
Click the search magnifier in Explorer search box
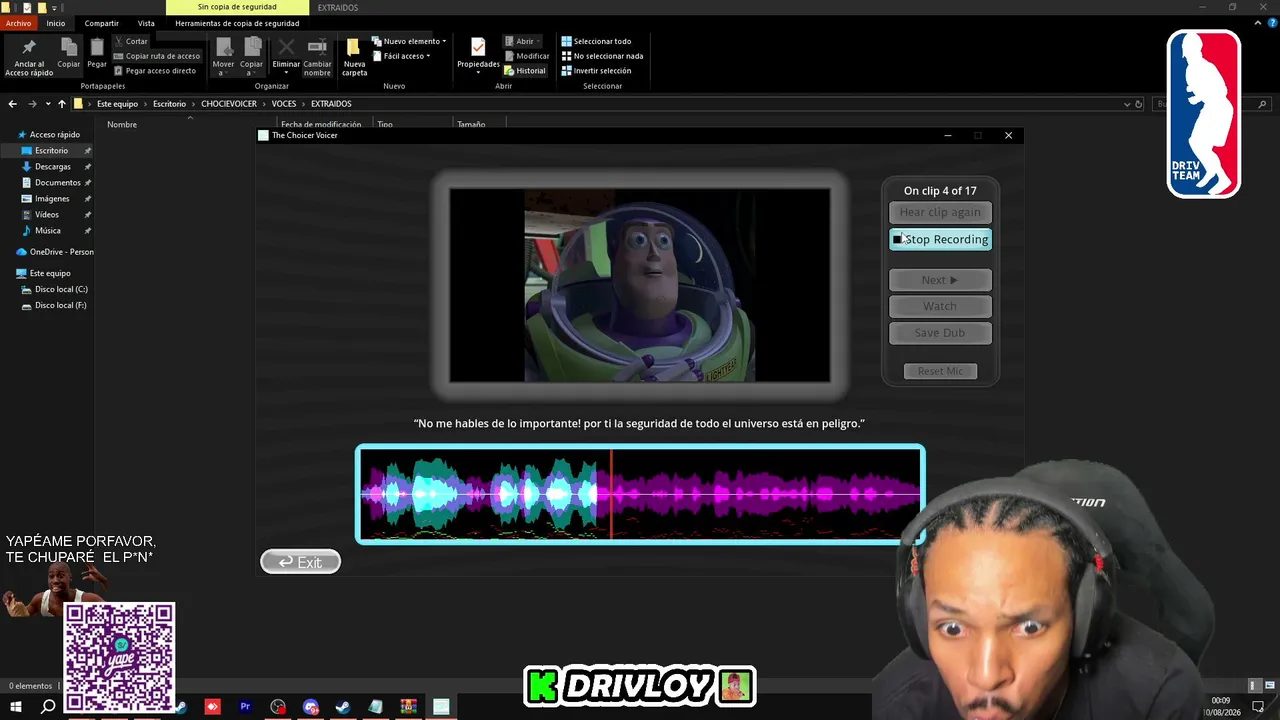[x=1263, y=104]
